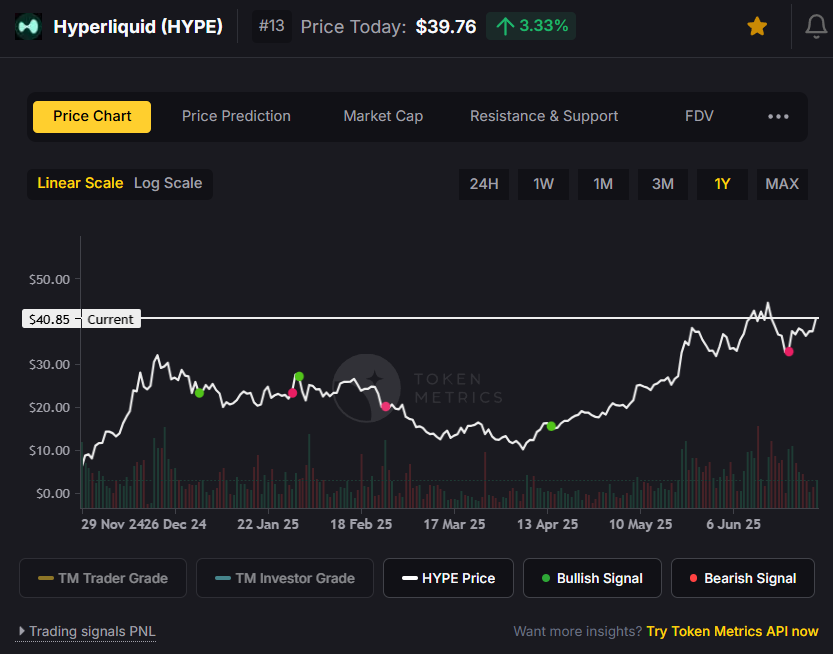This screenshot has height=654, width=833.
Task: Click the 3.33% price change badge
Action: click(531, 26)
